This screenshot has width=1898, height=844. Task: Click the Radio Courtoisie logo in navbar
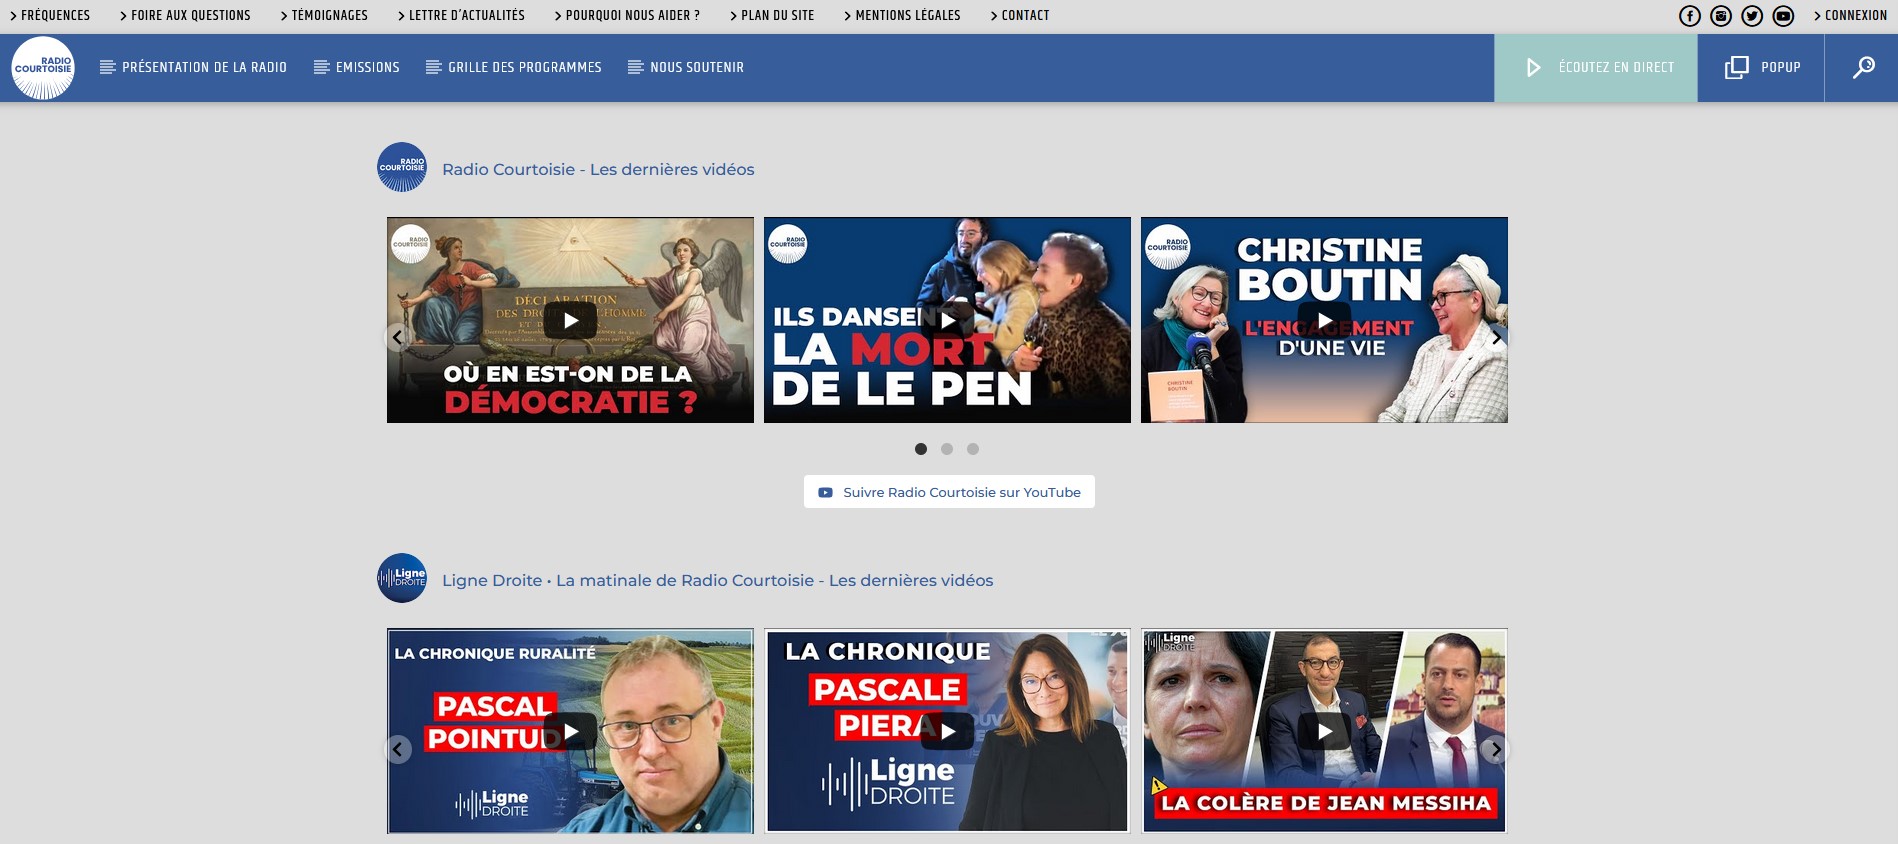[43, 68]
